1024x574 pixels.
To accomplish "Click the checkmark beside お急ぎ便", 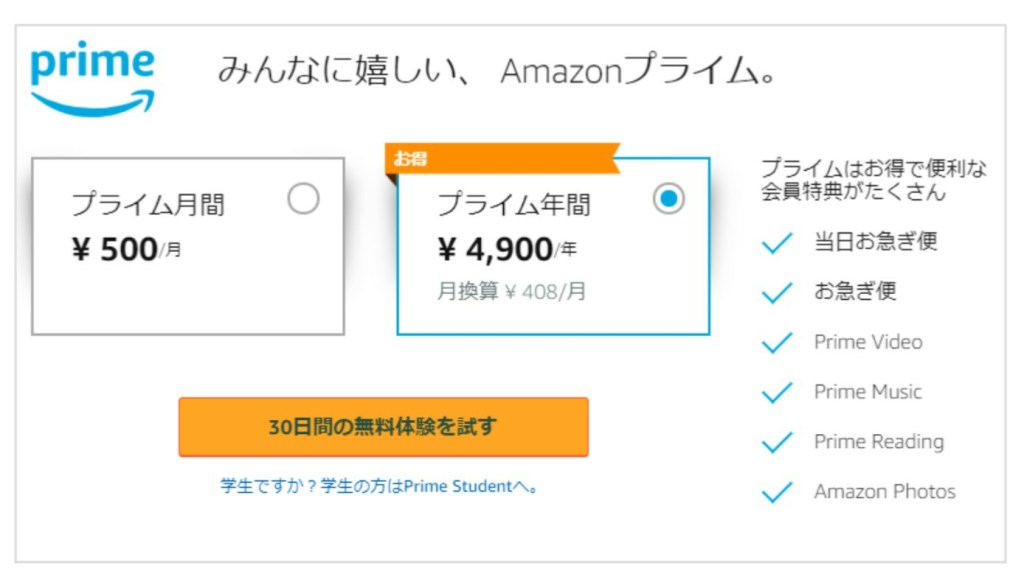I will (x=777, y=293).
